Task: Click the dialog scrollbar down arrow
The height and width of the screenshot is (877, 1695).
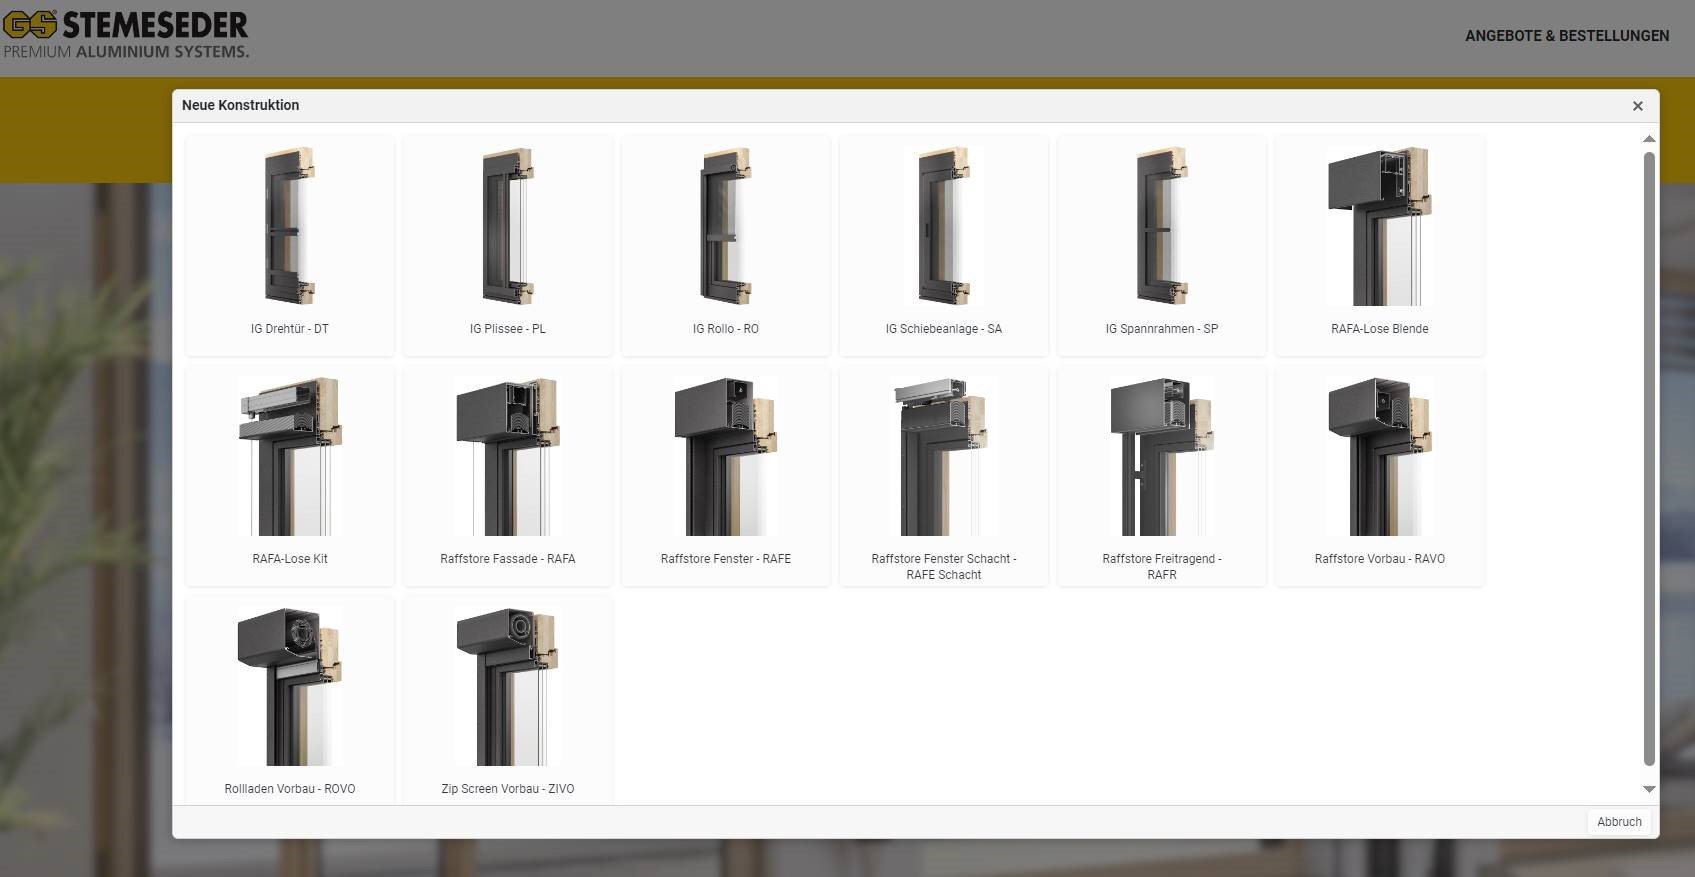Action: point(1649,790)
